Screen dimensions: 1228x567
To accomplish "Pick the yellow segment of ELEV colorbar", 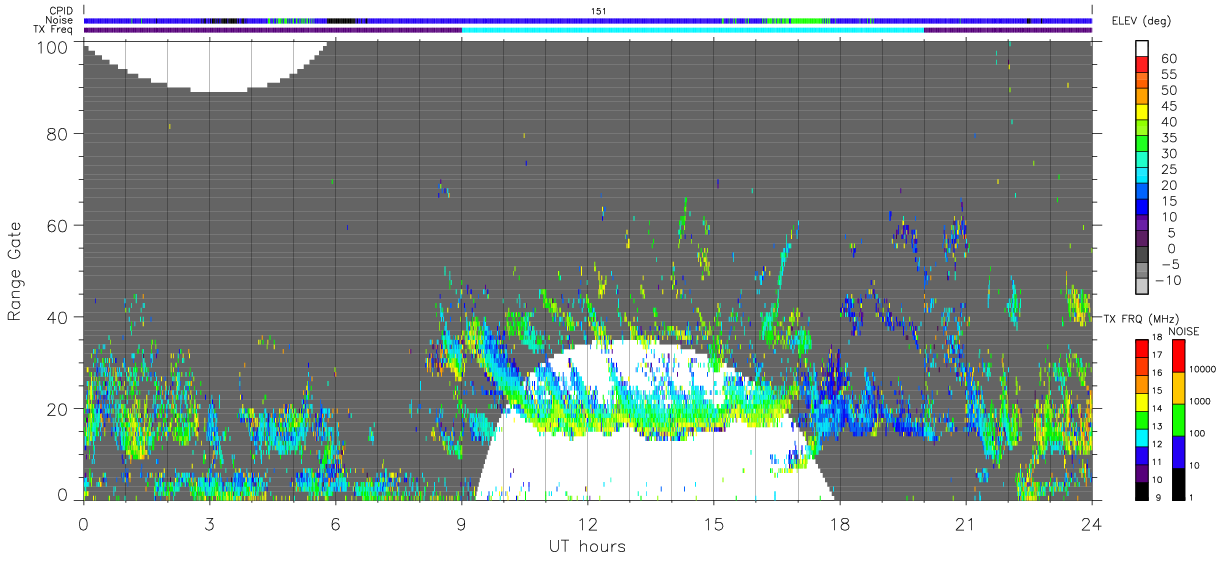I will (x=1142, y=113).
